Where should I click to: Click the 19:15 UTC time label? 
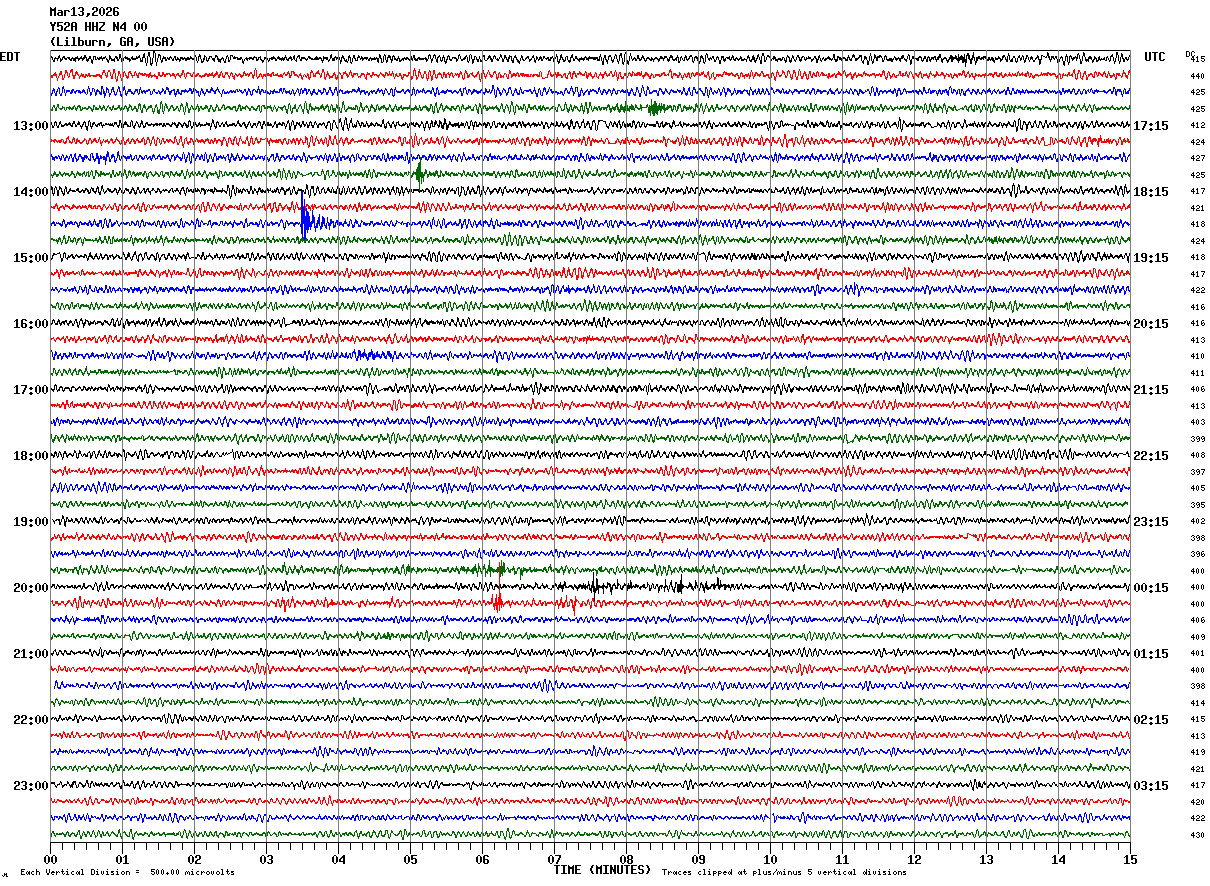click(1151, 258)
